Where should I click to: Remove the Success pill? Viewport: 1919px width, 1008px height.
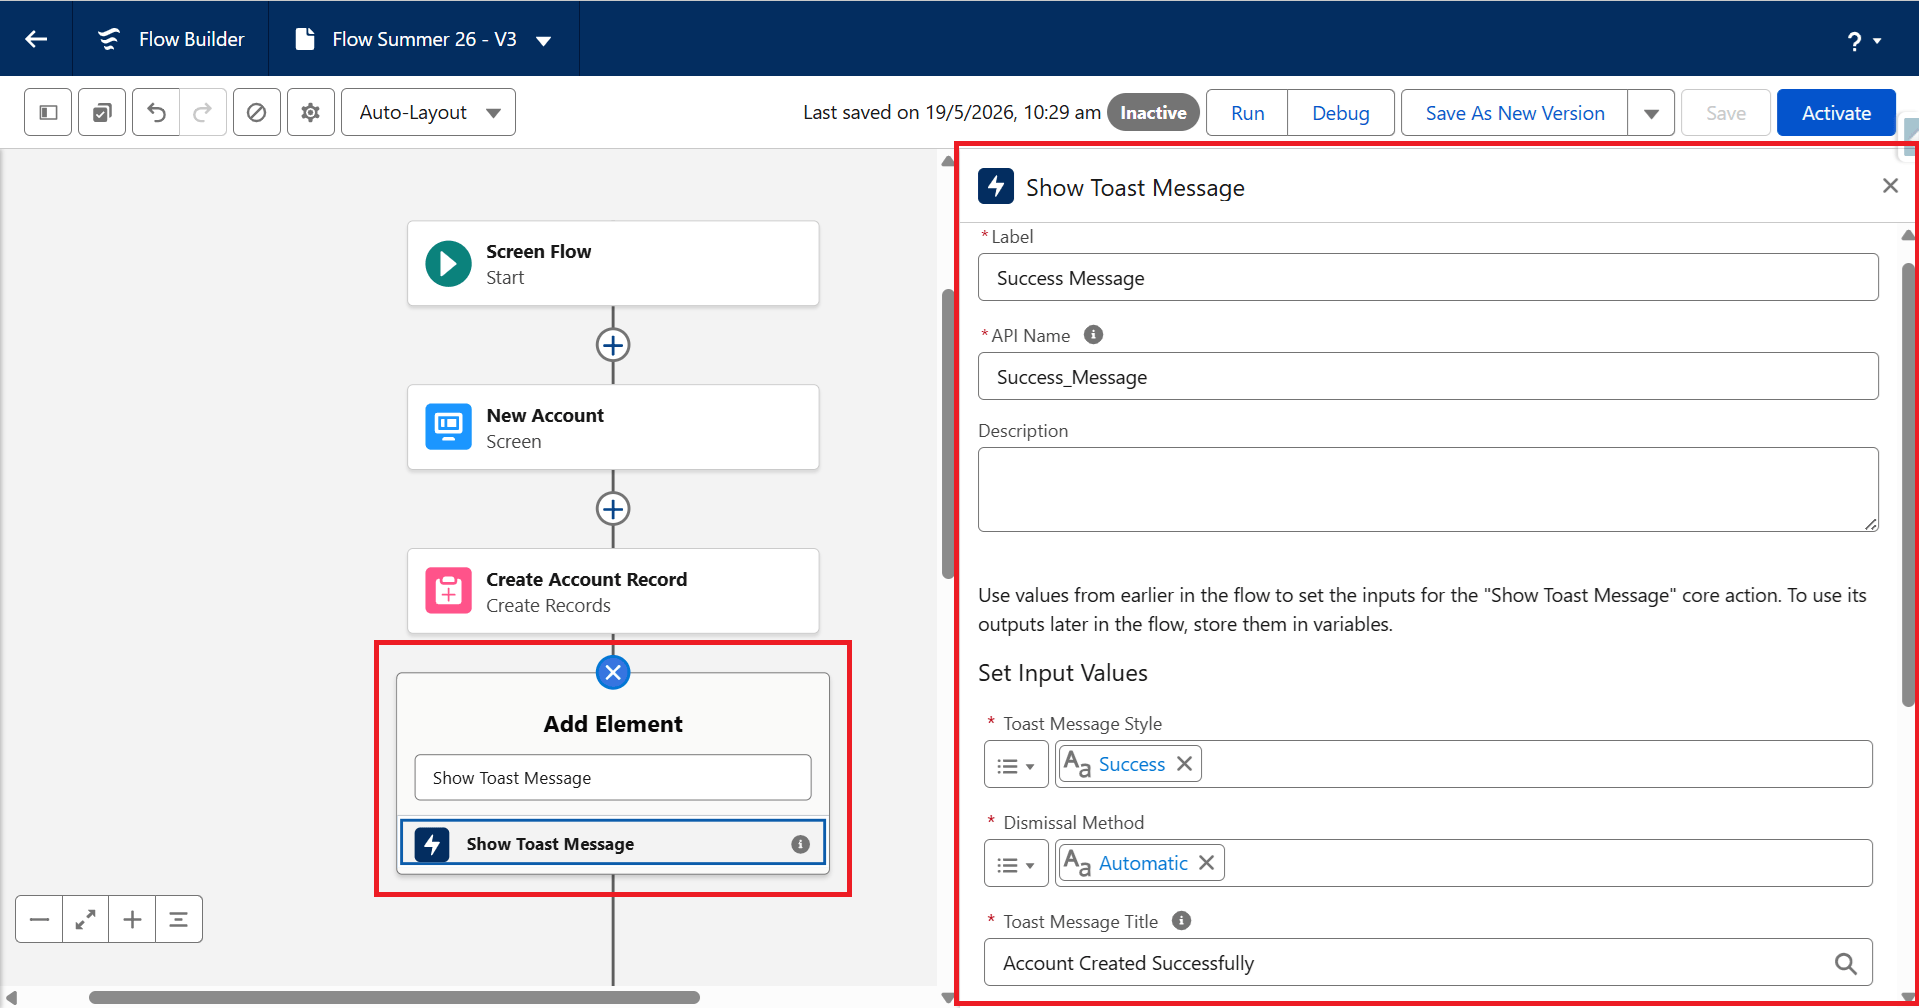pos(1185,764)
